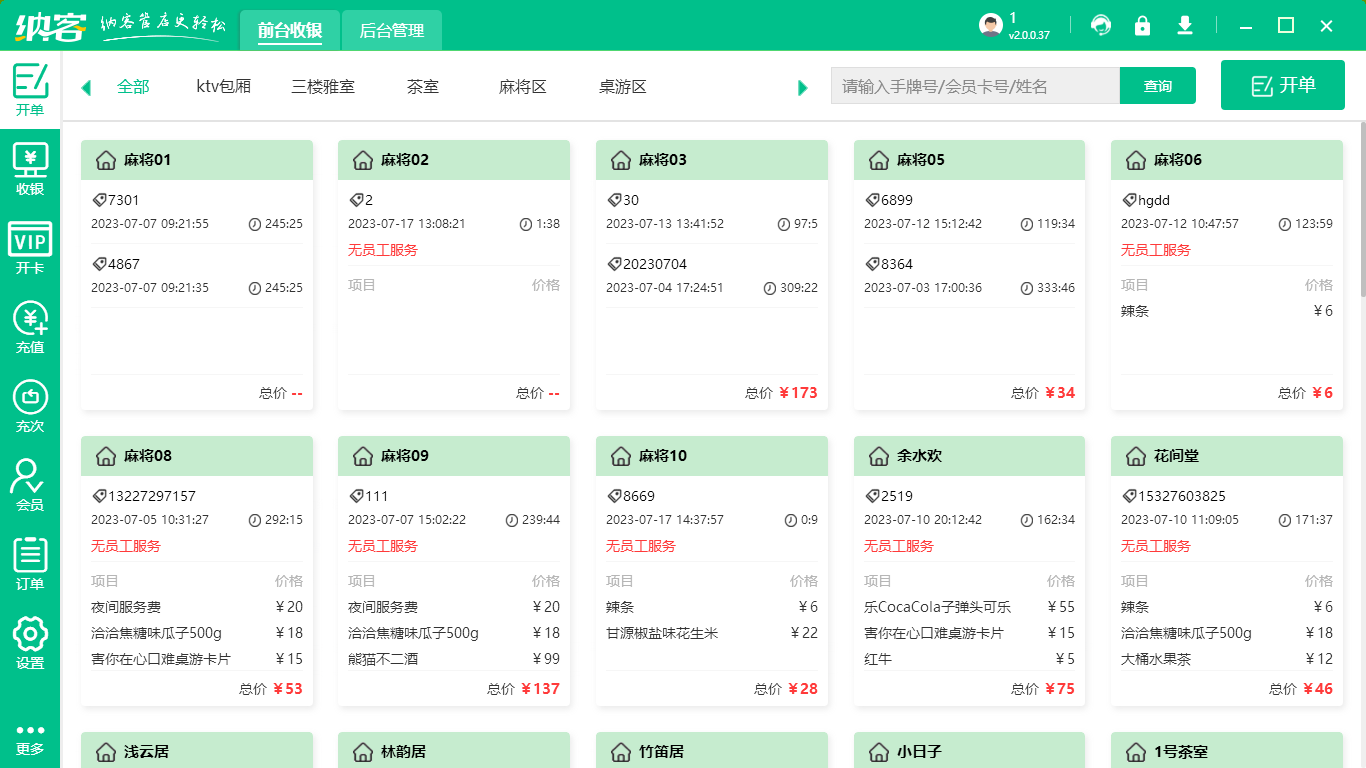The height and width of the screenshot is (768, 1366).
Task: Click the 开单 button at top right
Action: pyautogui.click(x=1282, y=84)
